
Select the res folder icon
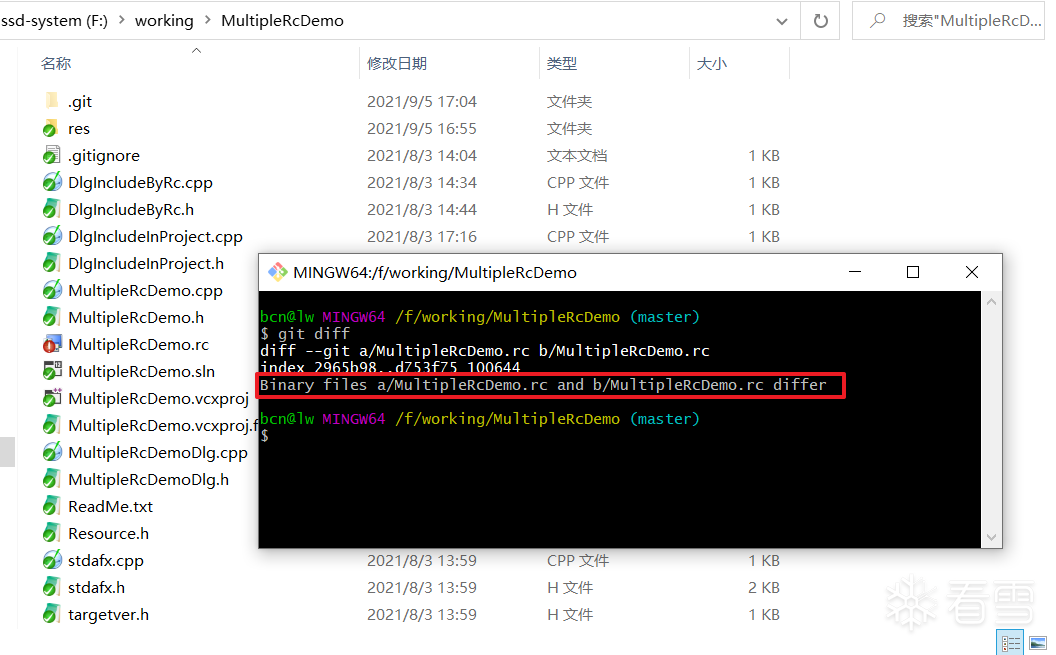[x=52, y=128]
